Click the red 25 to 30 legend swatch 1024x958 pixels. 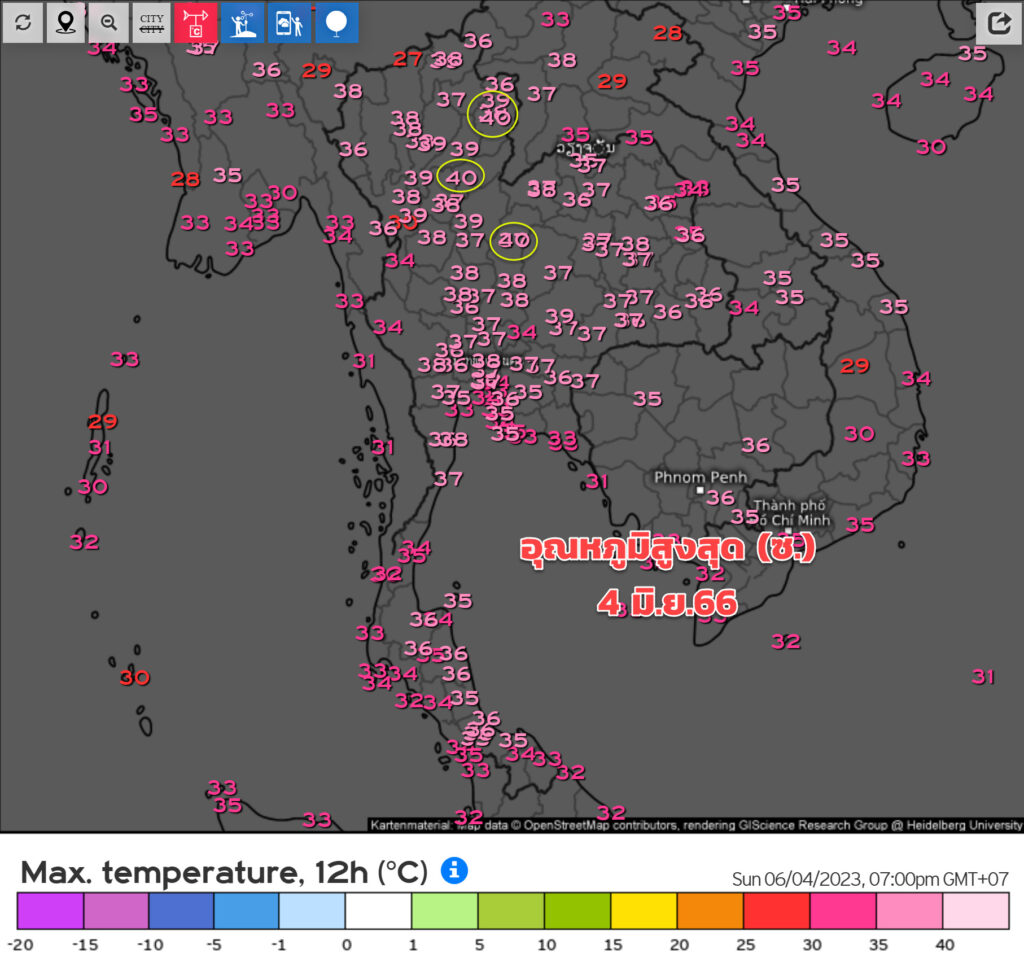click(x=775, y=911)
